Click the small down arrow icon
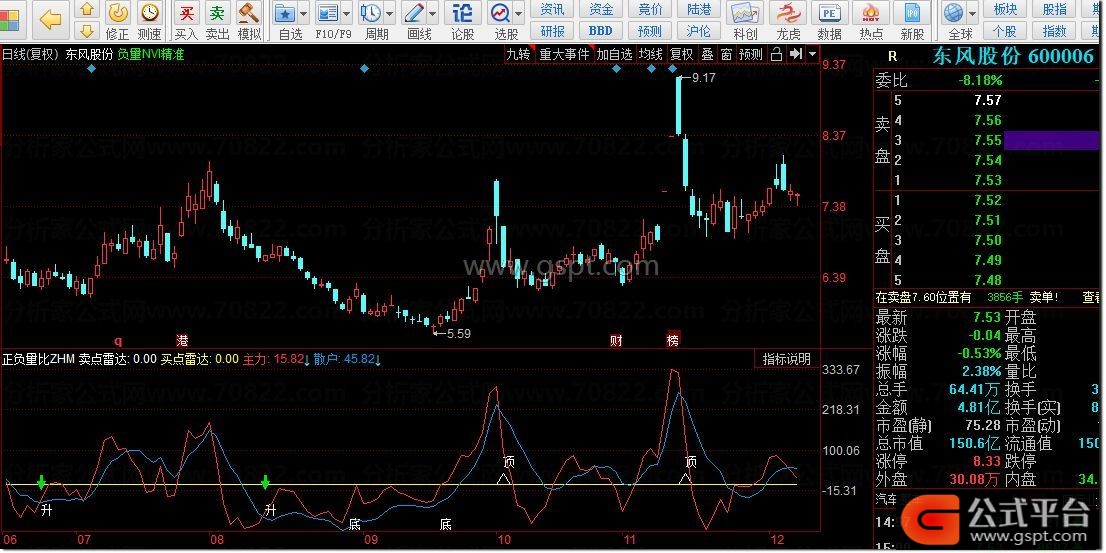The height and width of the screenshot is (553, 1106). click(x=87, y=30)
